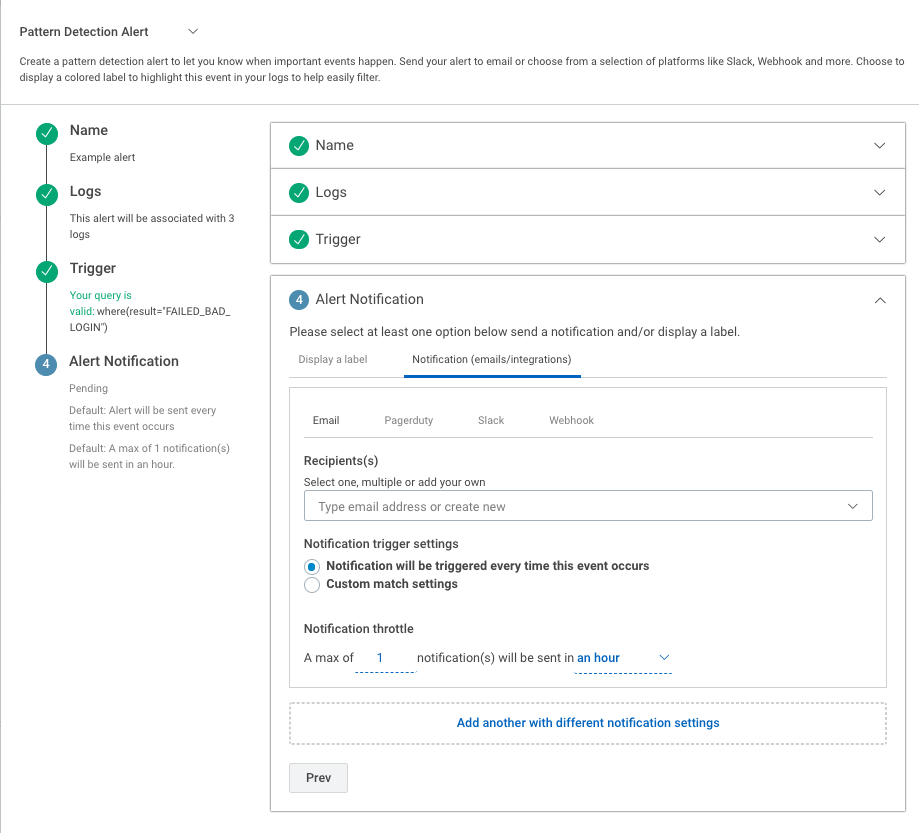Viewport: 919px width, 833px height.
Task: Open the Pattern Detection Alert dropdown
Action: pos(193,32)
